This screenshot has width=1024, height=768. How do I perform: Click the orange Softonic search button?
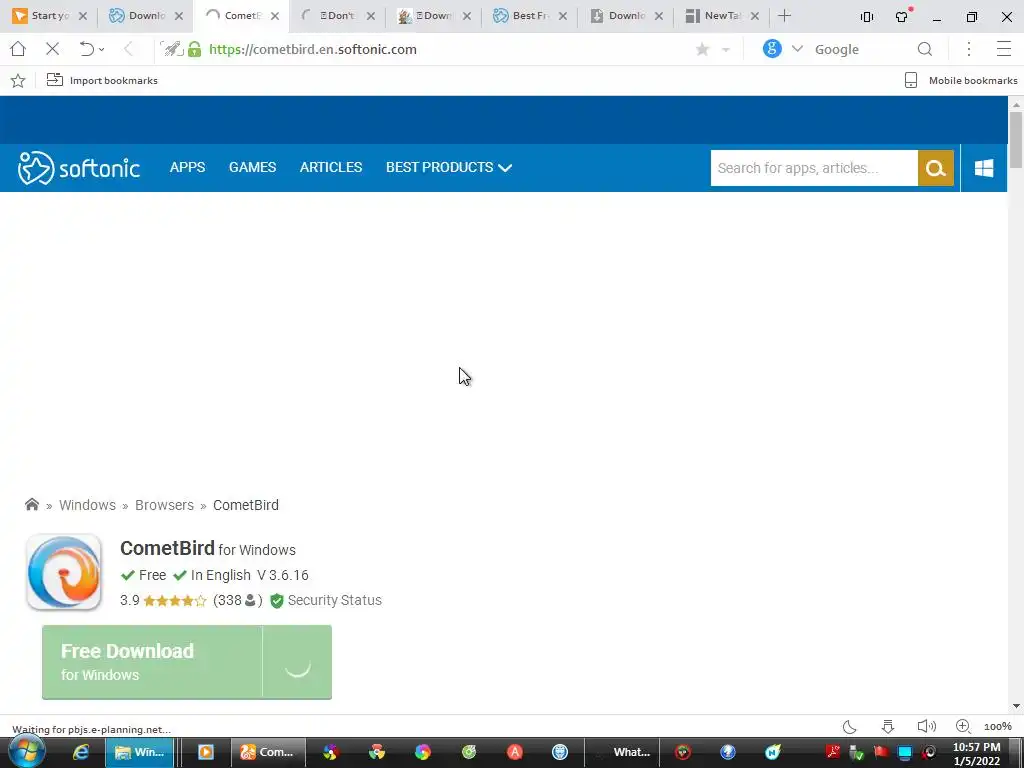point(936,168)
